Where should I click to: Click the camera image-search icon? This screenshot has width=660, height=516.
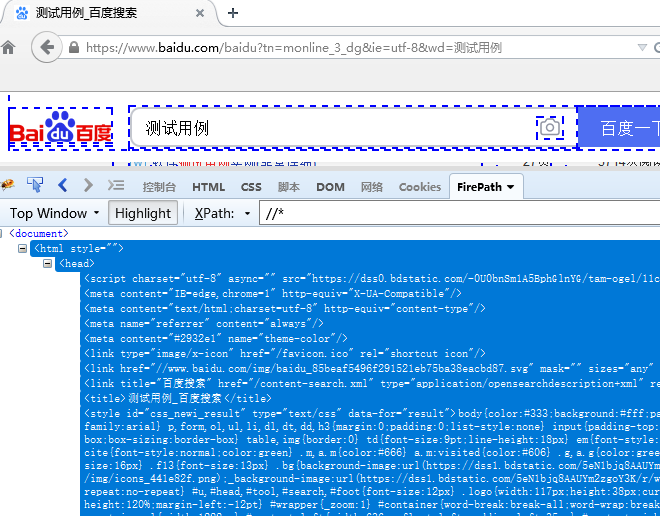point(550,127)
